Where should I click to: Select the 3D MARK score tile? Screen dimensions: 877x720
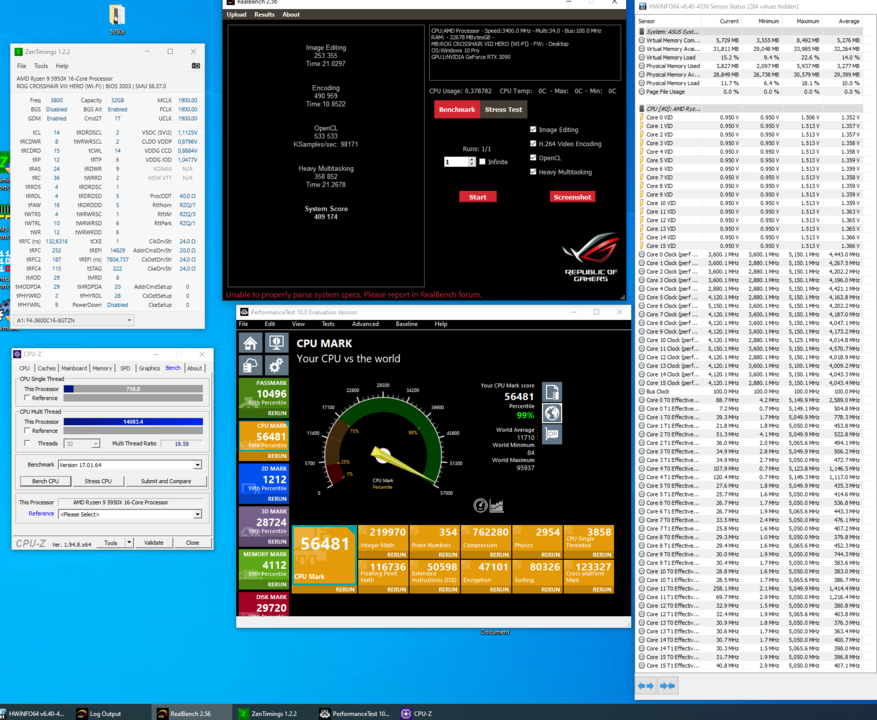point(263,526)
